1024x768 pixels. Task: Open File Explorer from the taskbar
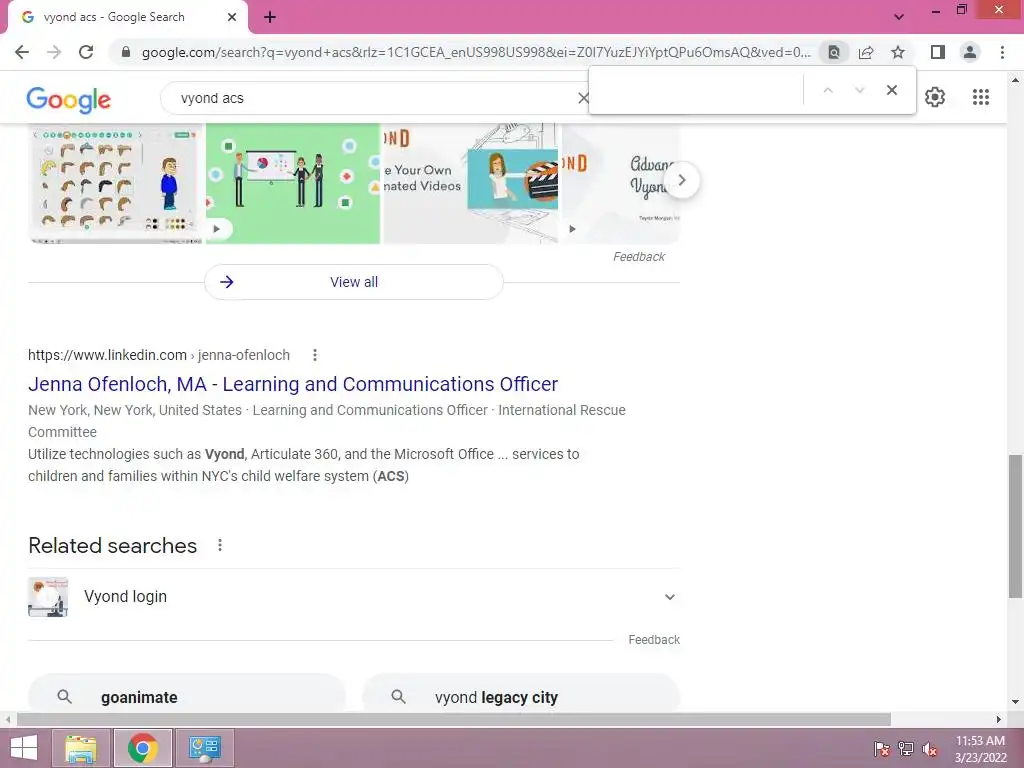[x=80, y=748]
